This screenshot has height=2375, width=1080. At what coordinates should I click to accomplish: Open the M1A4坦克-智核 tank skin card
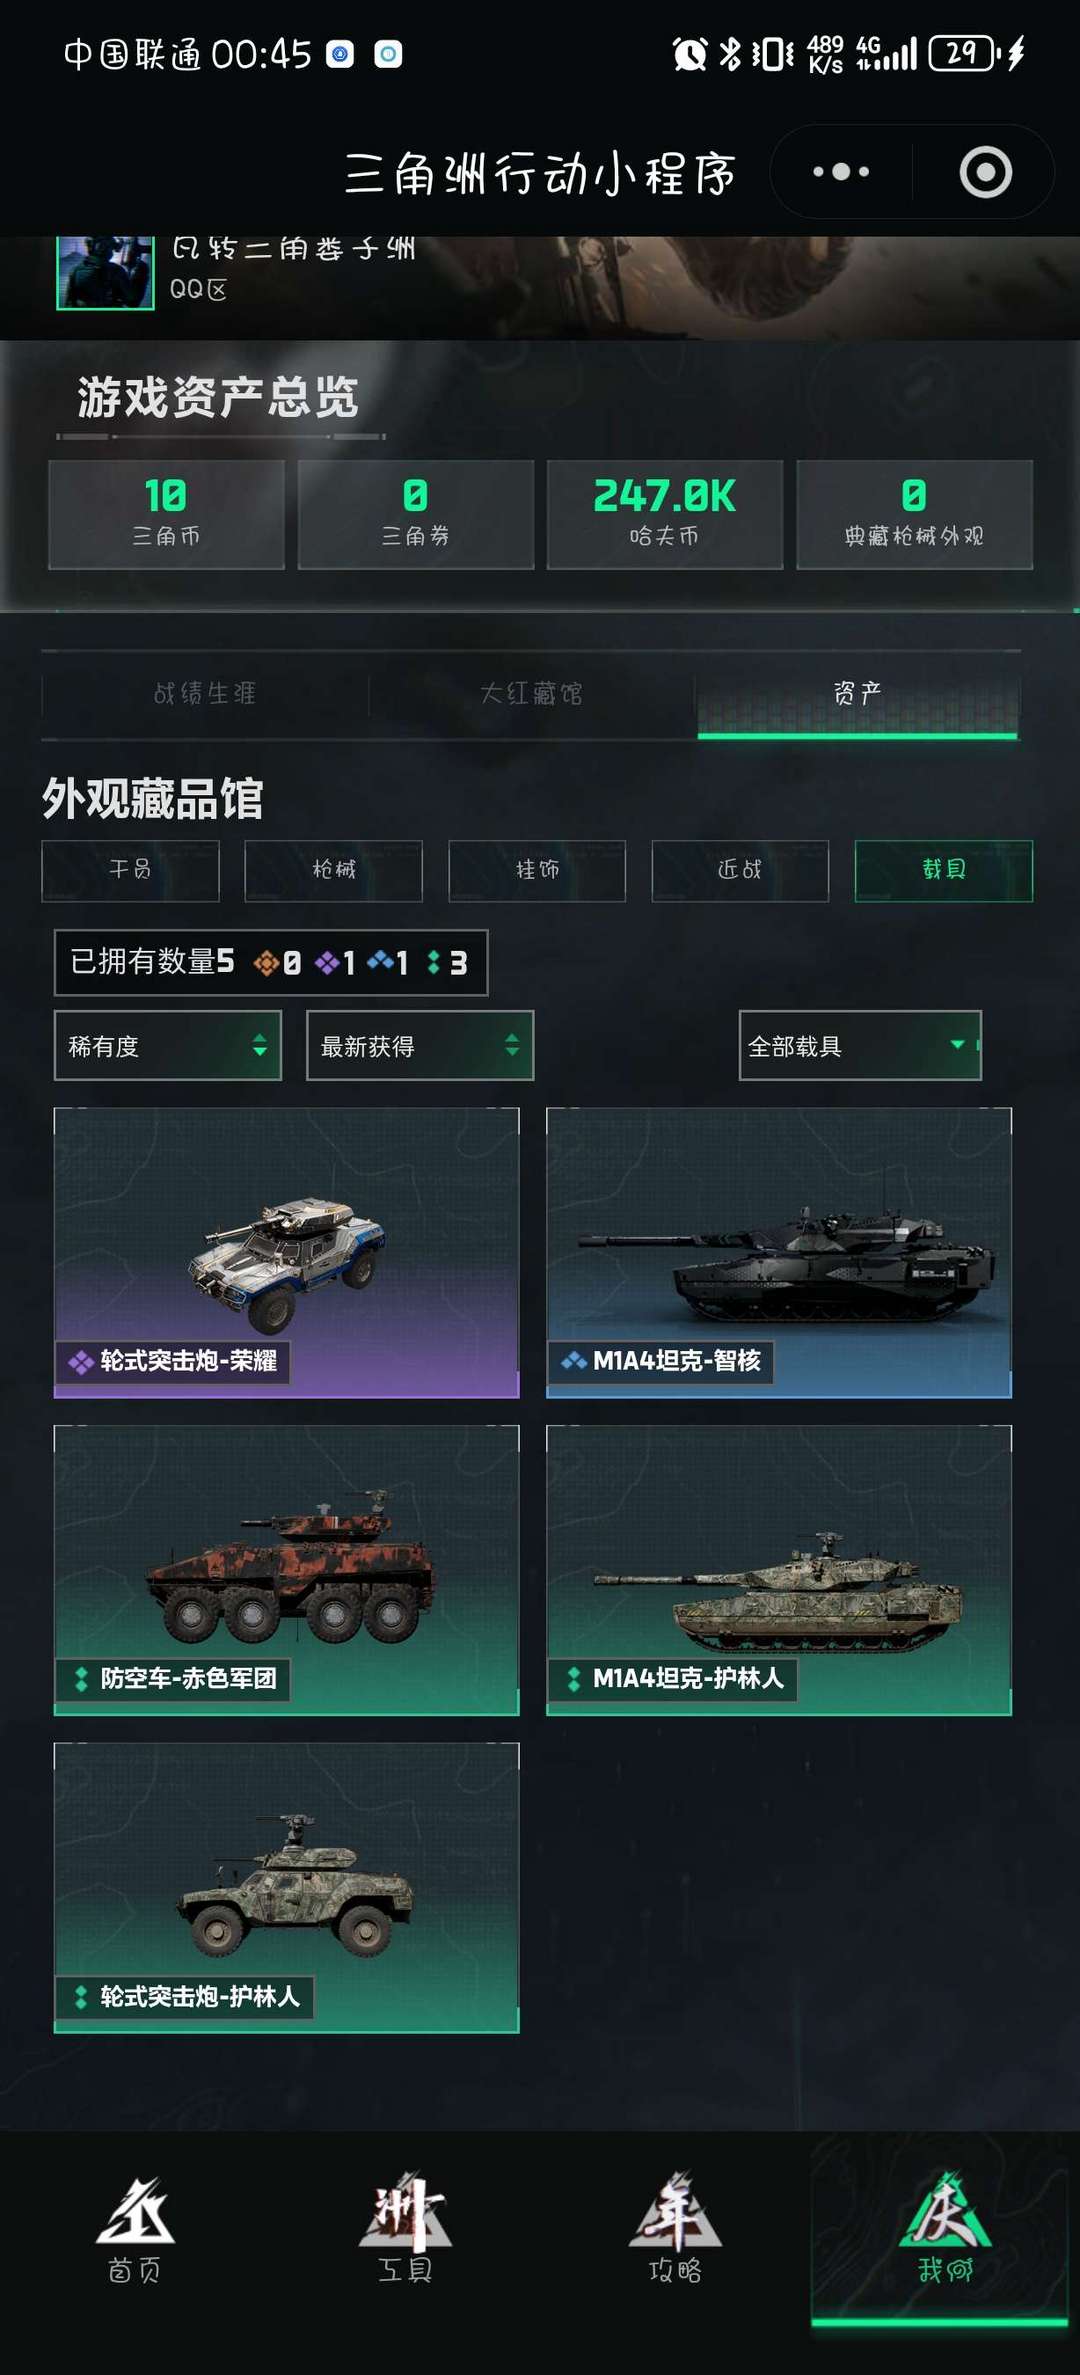[x=779, y=1252]
